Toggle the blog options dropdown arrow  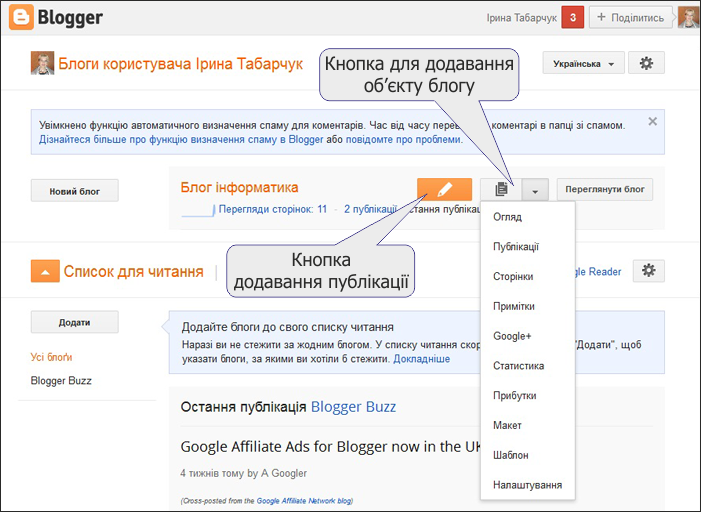(x=535, y=190)
